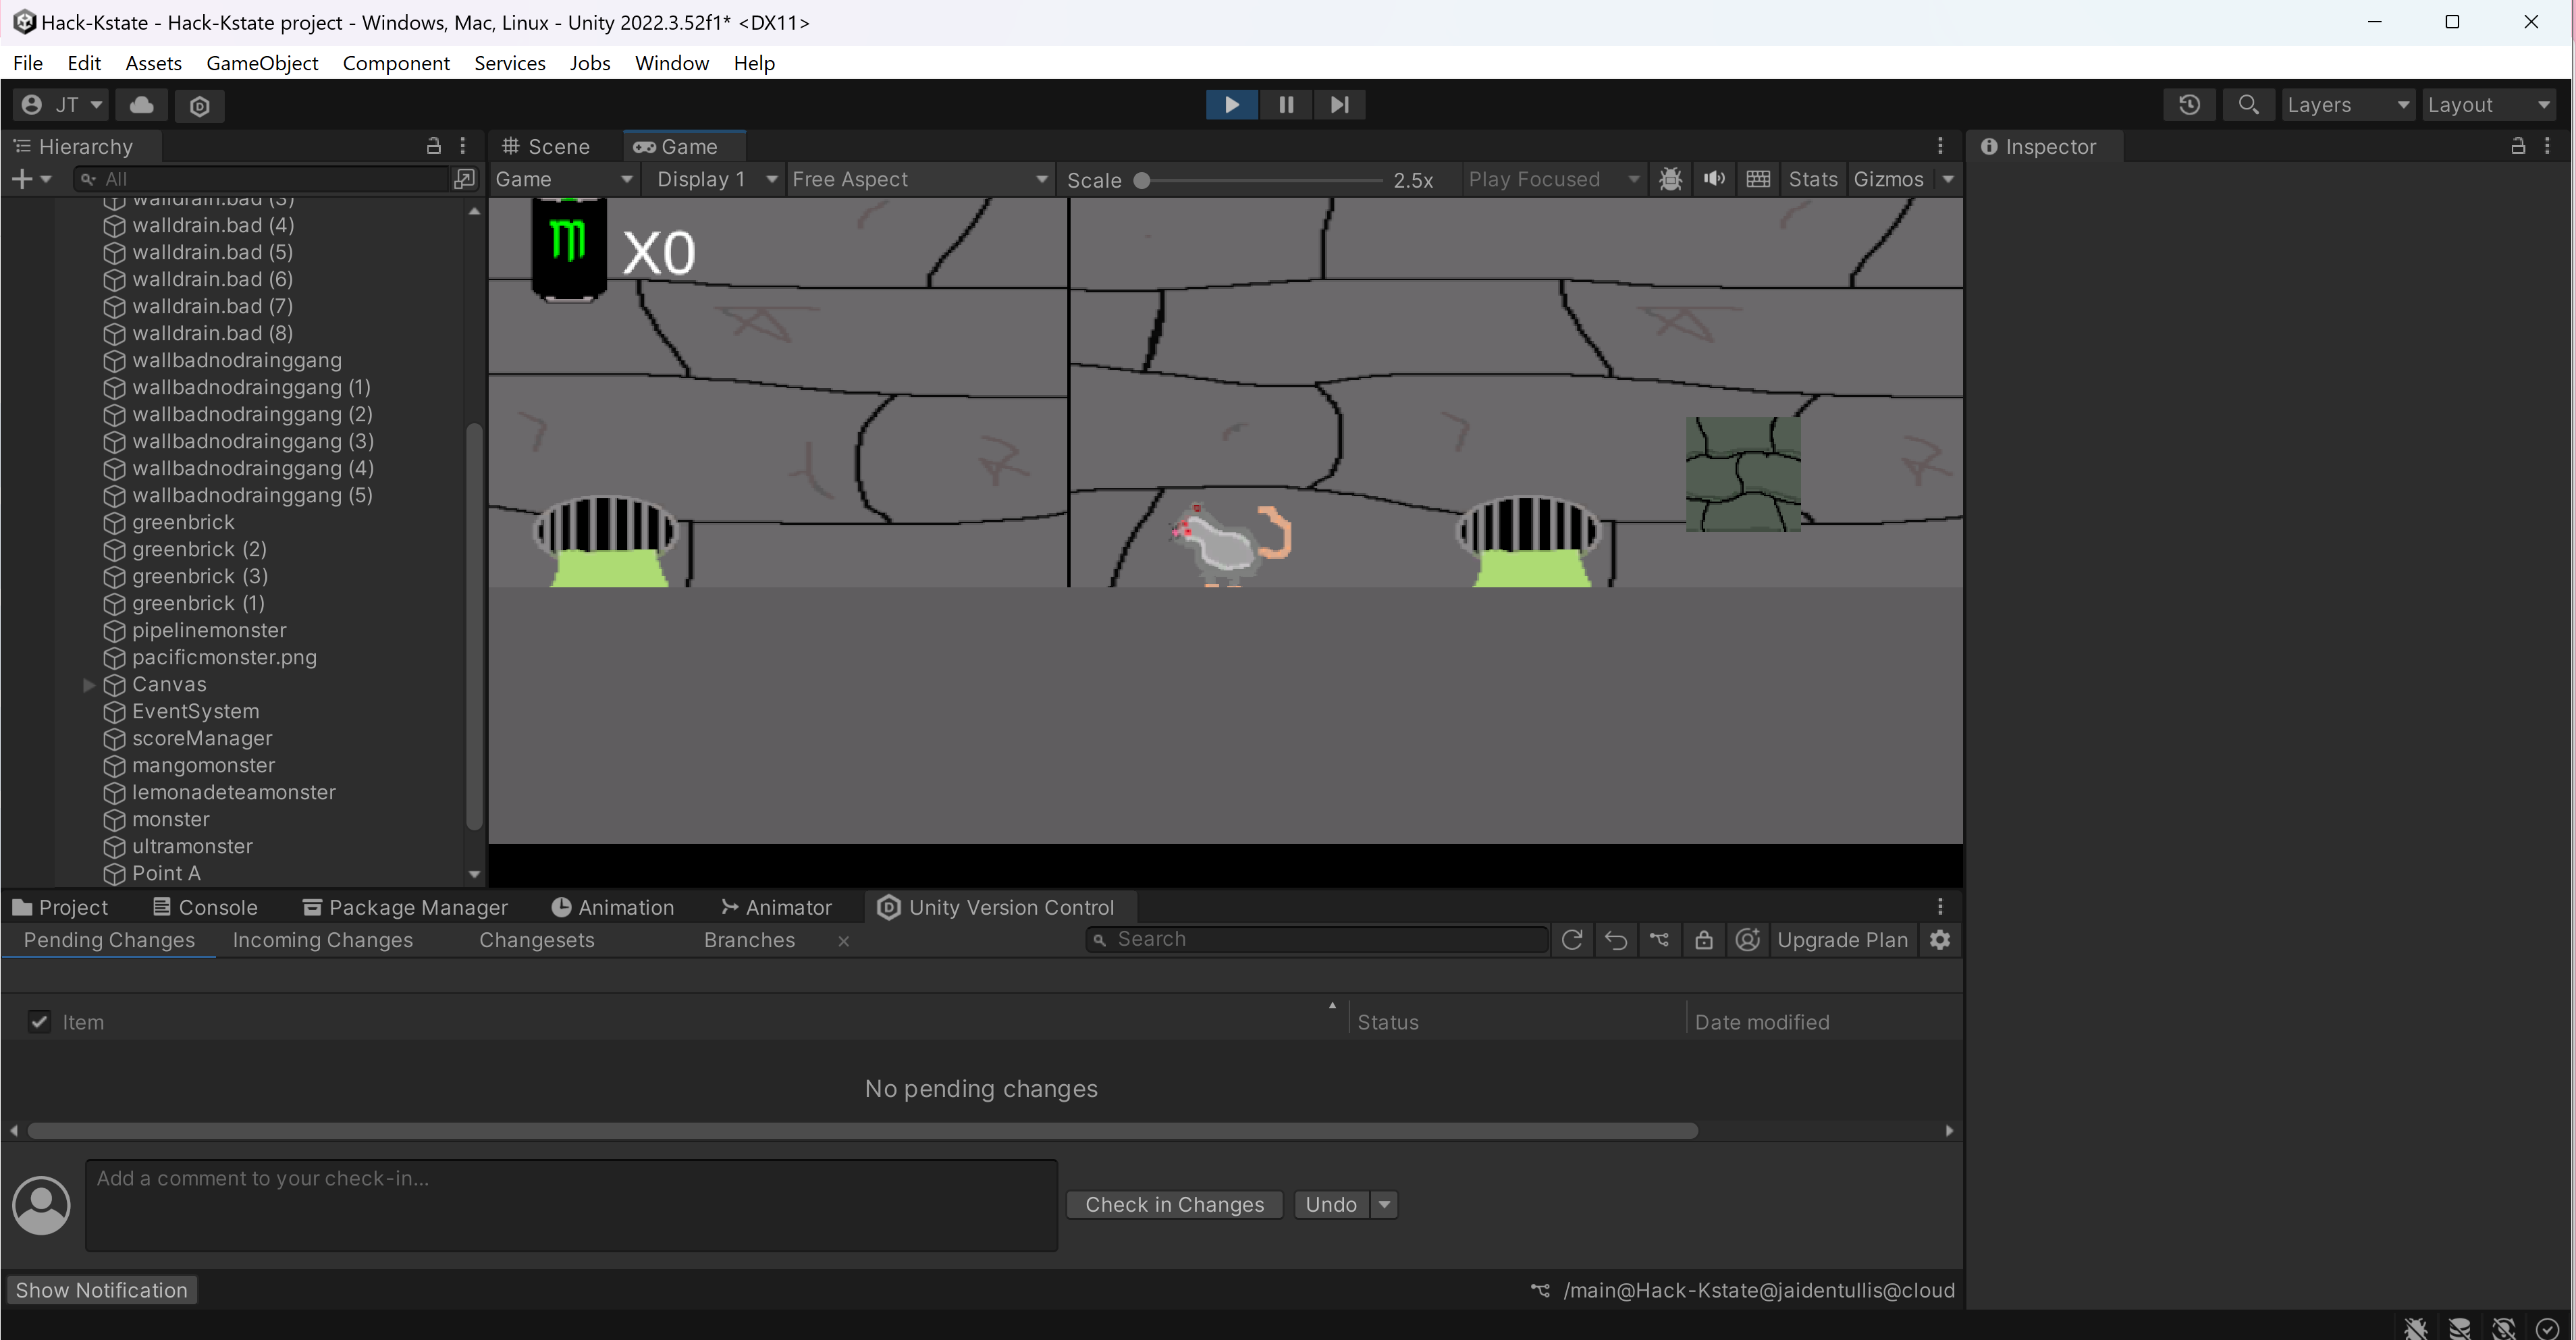Screen dimensions: 2576x1340
Task: Open the GameObject menu
Action: [262, 63]
